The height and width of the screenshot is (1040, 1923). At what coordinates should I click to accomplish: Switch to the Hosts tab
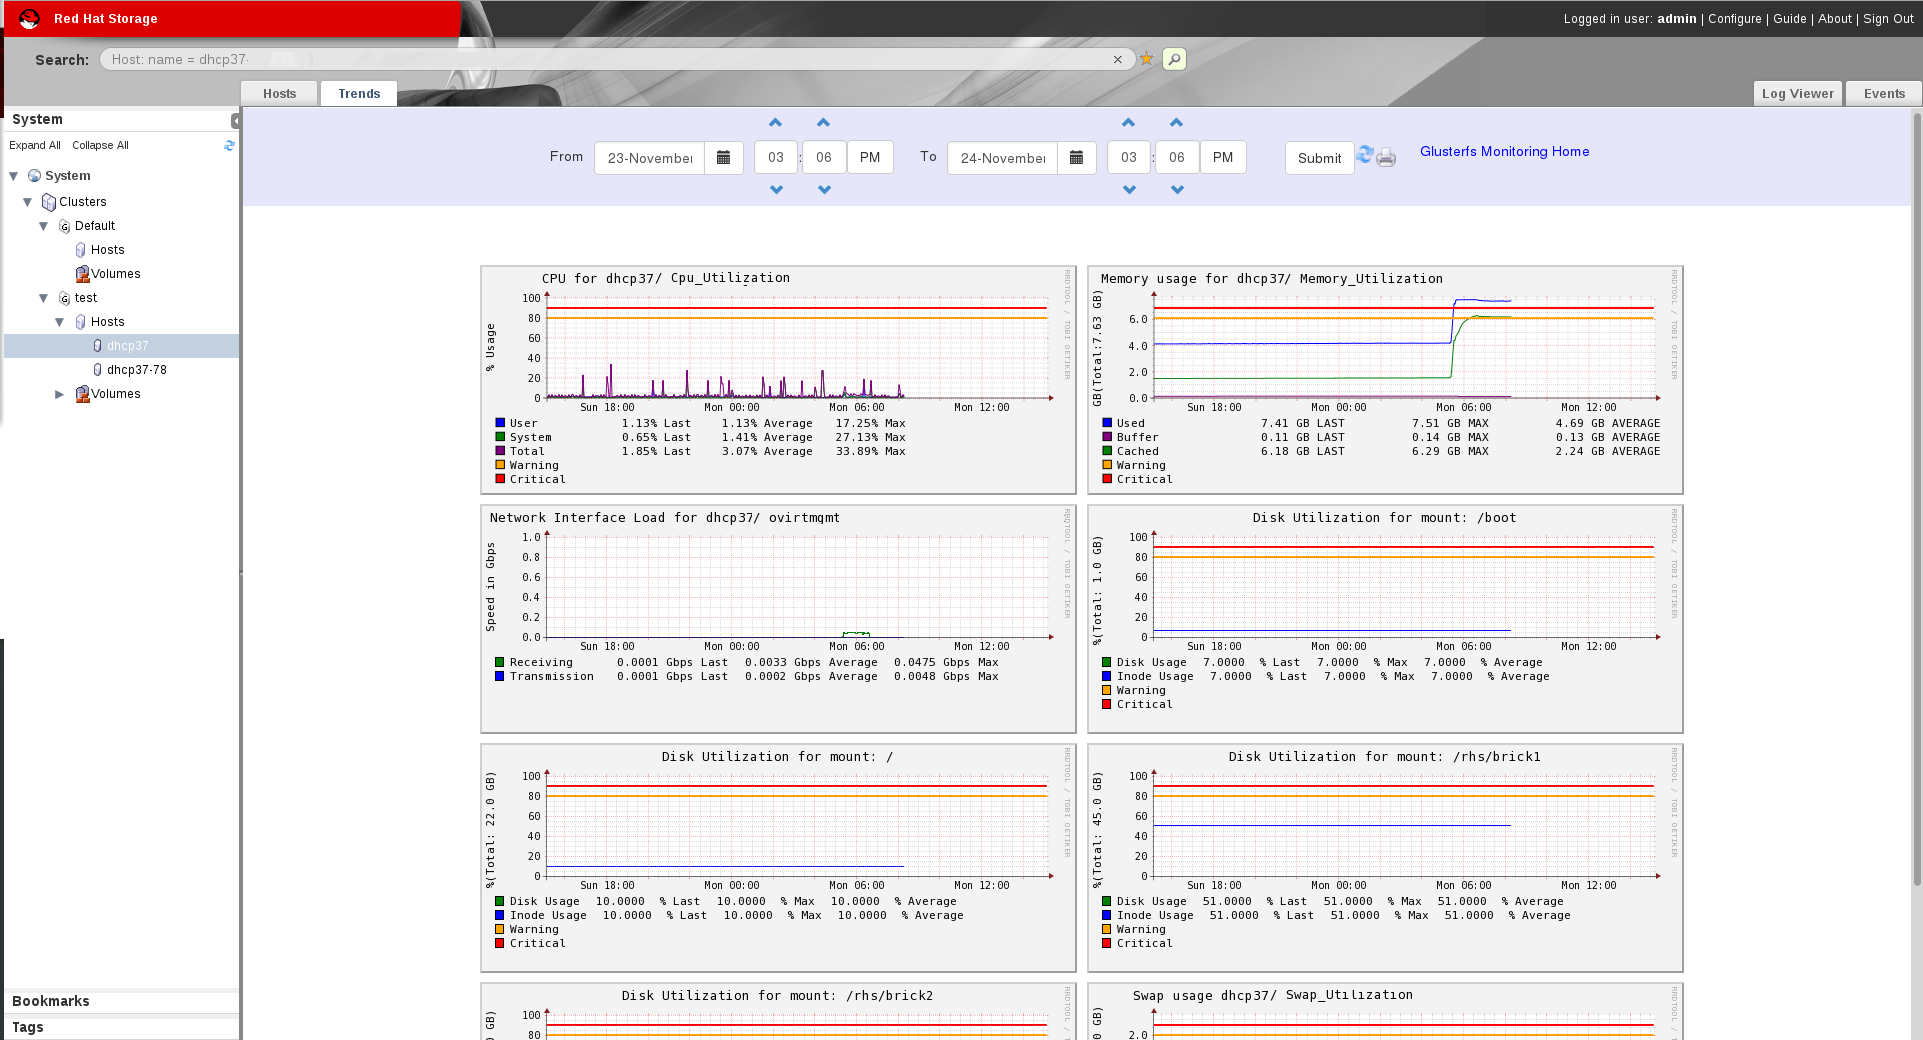tap(279, 93)
